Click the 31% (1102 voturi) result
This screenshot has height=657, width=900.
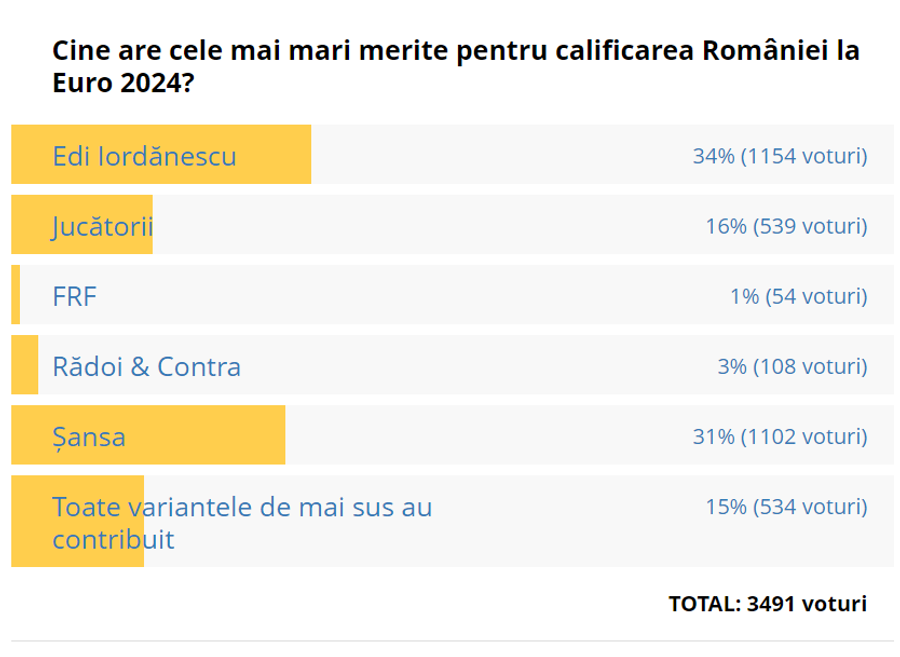(x=780, y=437)
